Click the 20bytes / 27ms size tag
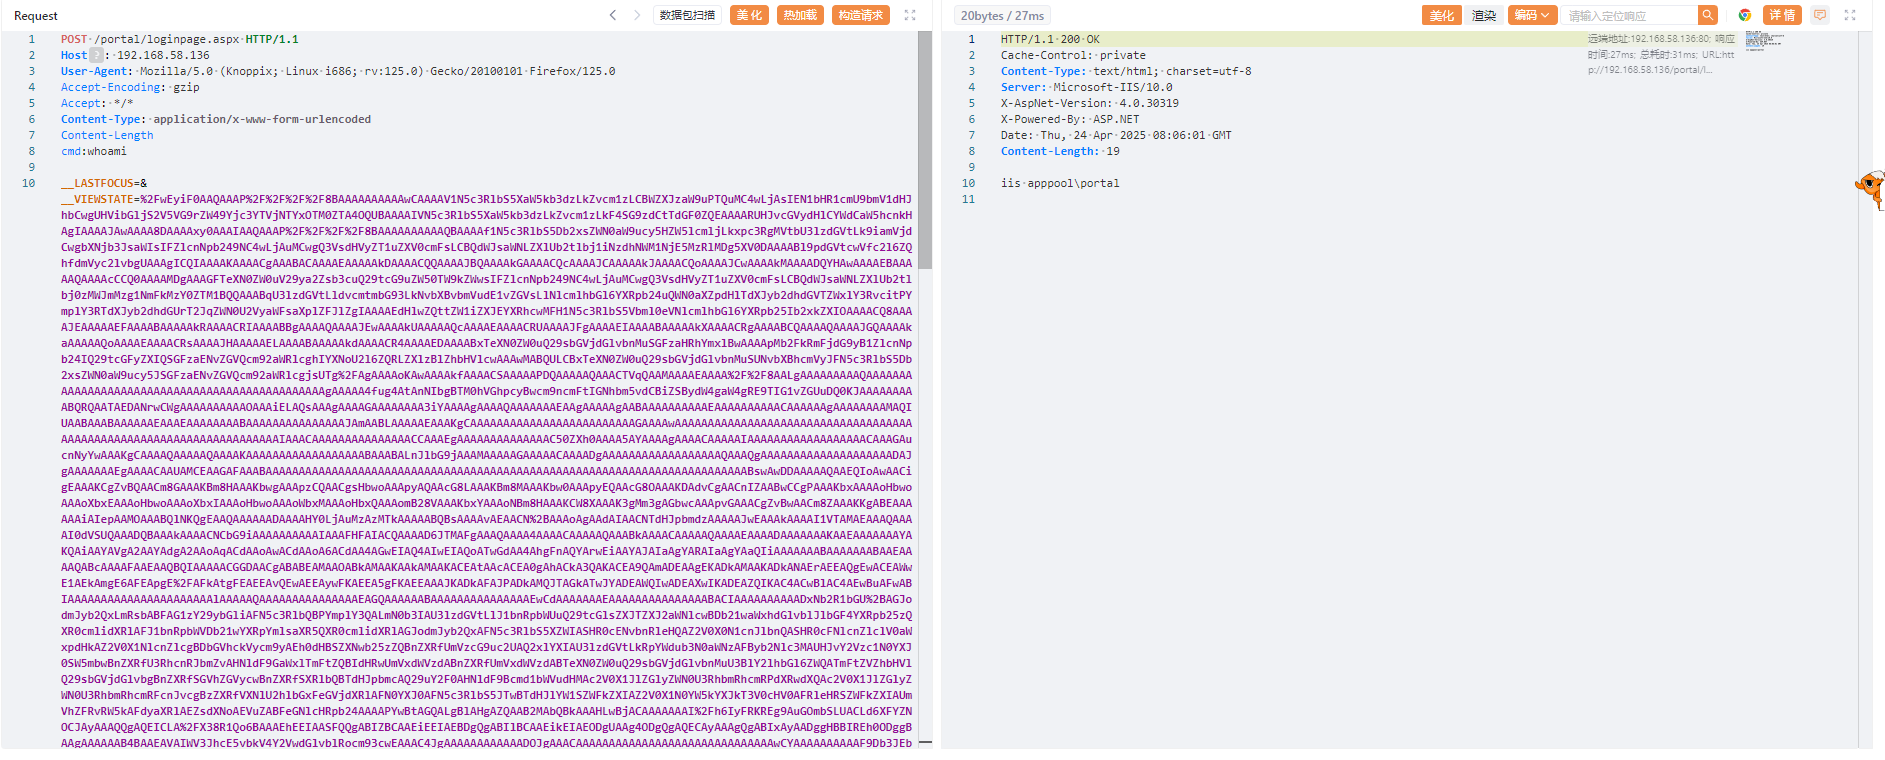1885x760 pixels. (1002, 15)
